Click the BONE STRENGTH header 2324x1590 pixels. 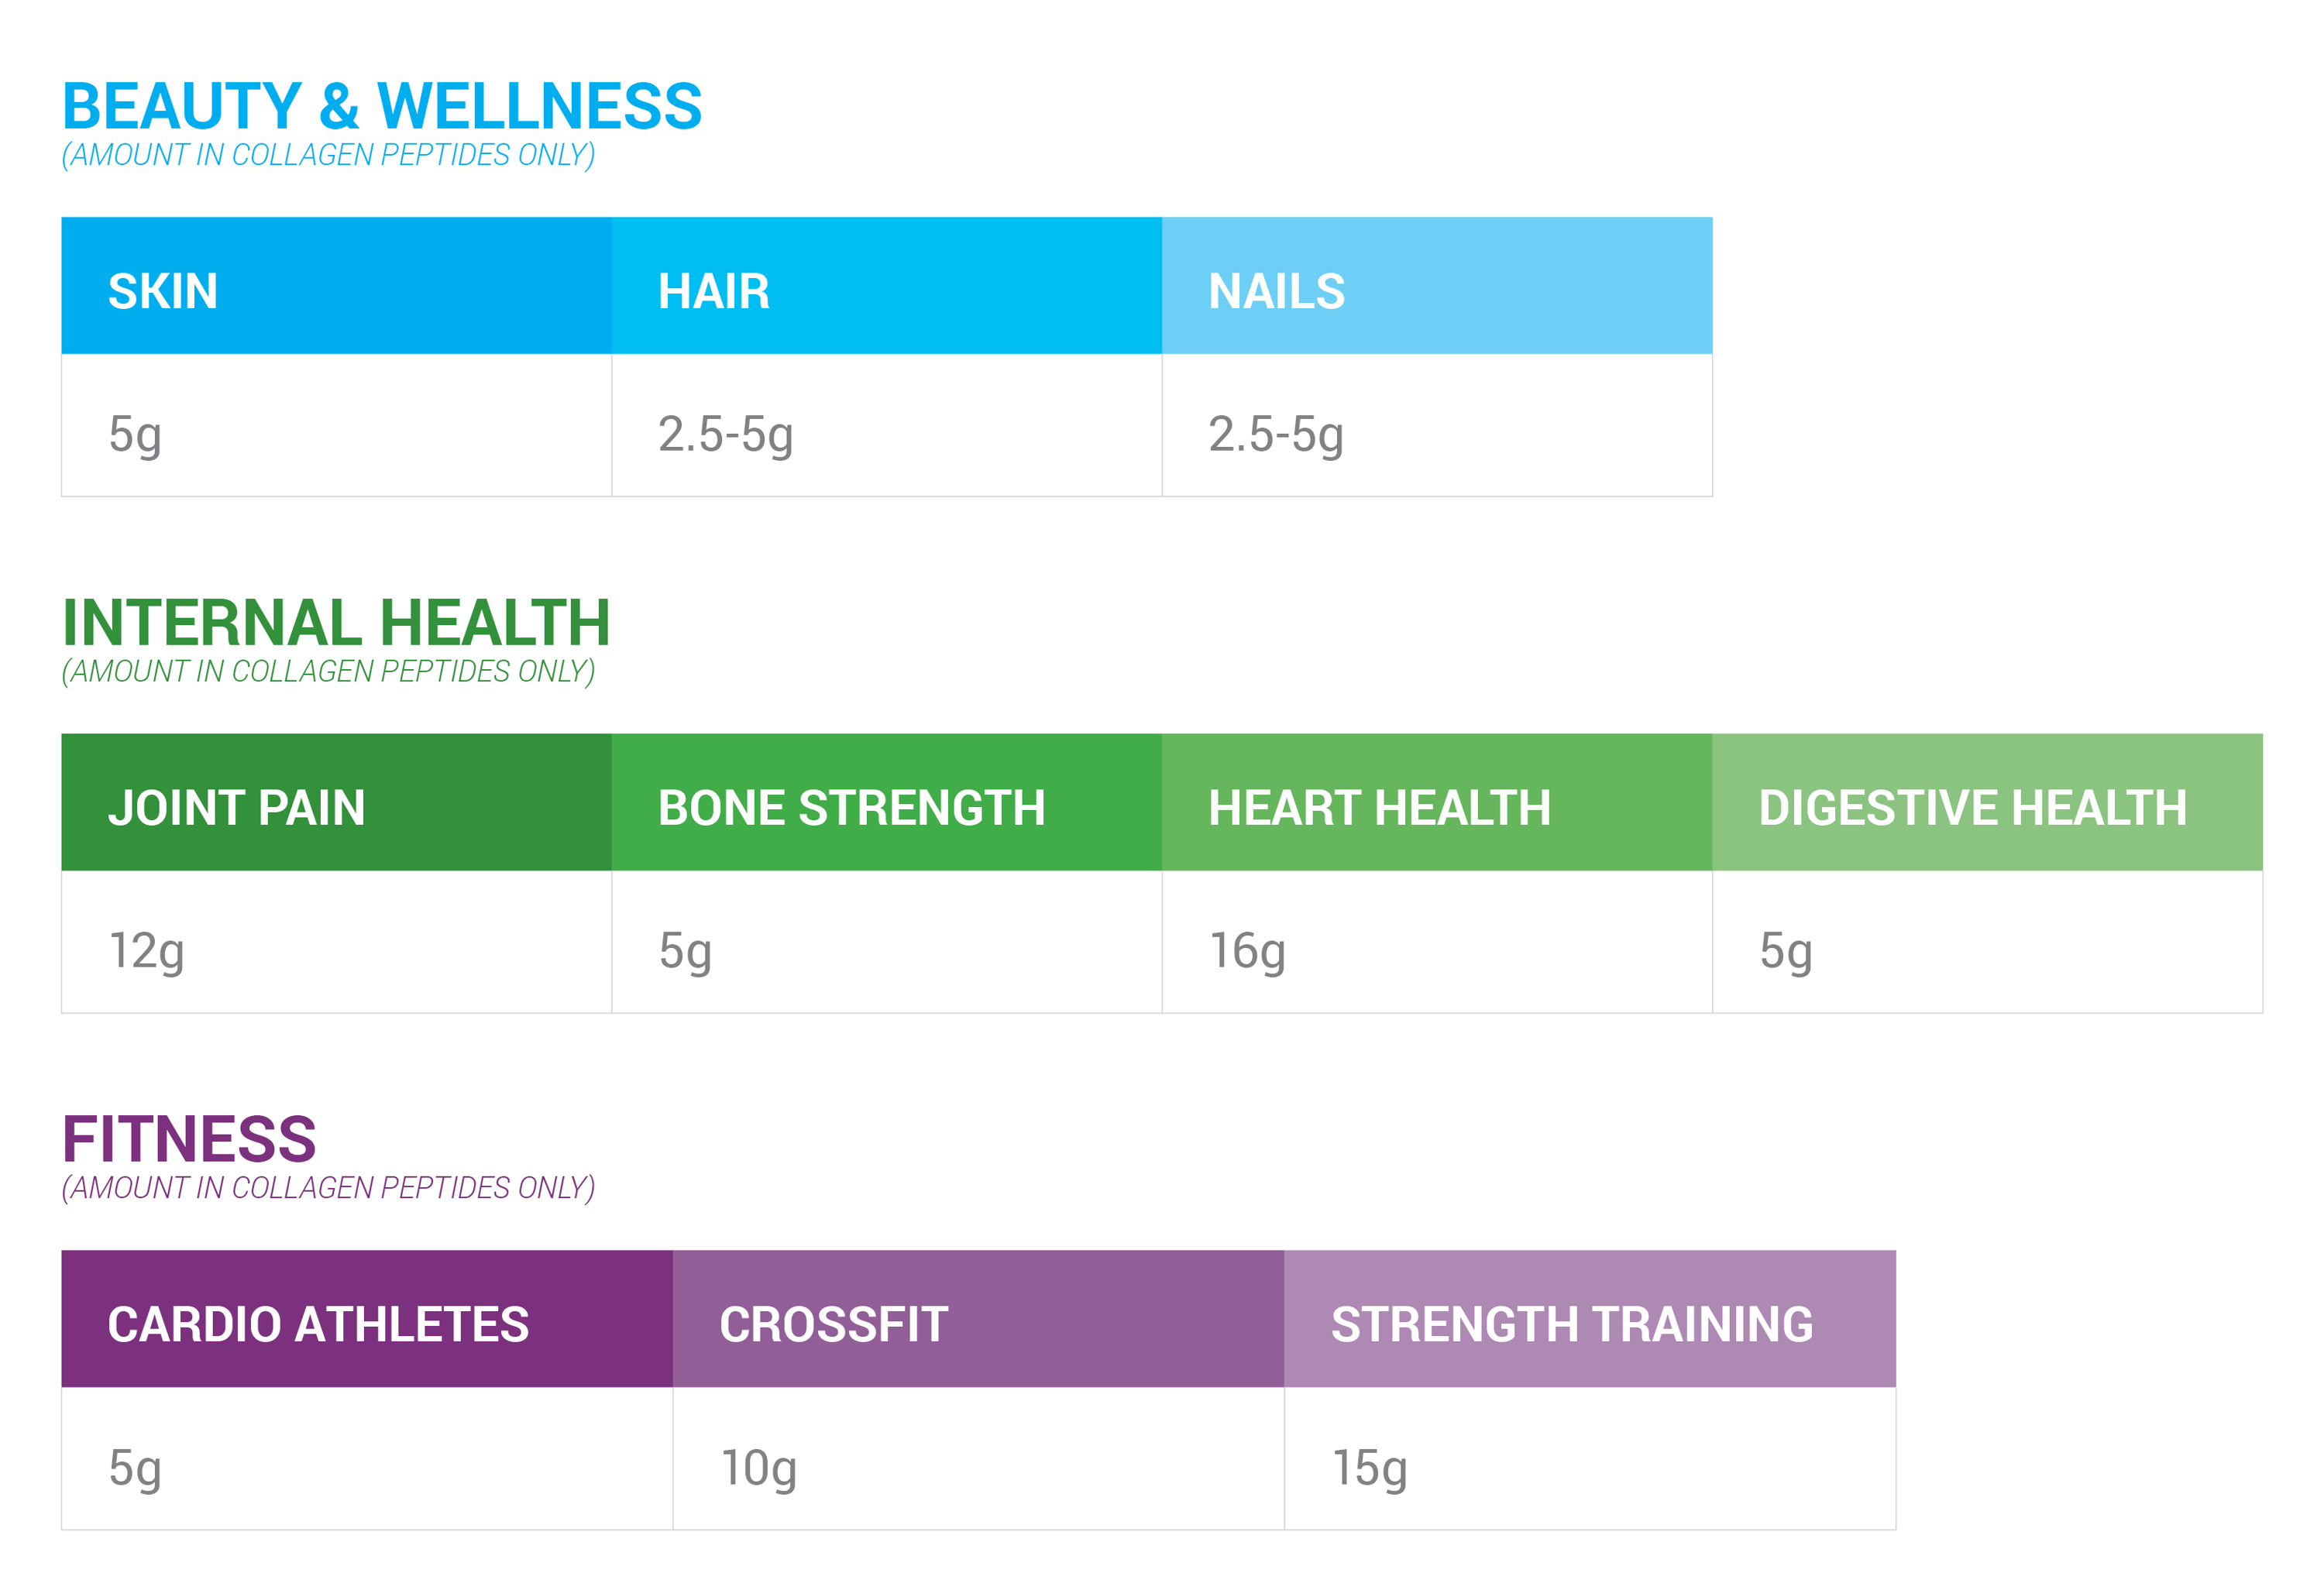tap(886, 802)
